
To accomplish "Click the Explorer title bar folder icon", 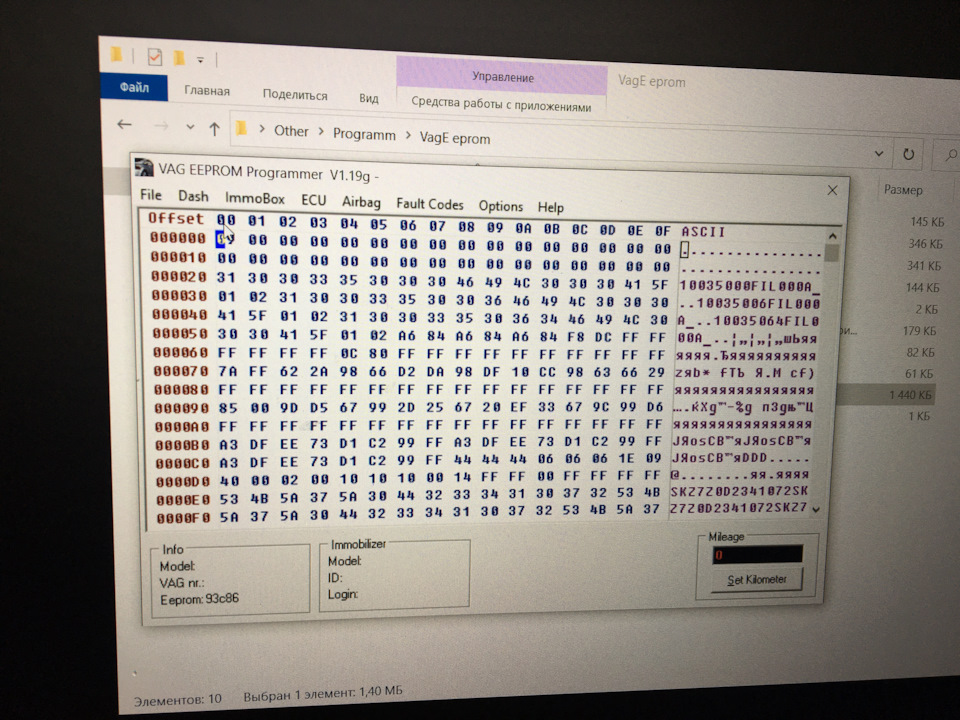I will pos(116,54).
